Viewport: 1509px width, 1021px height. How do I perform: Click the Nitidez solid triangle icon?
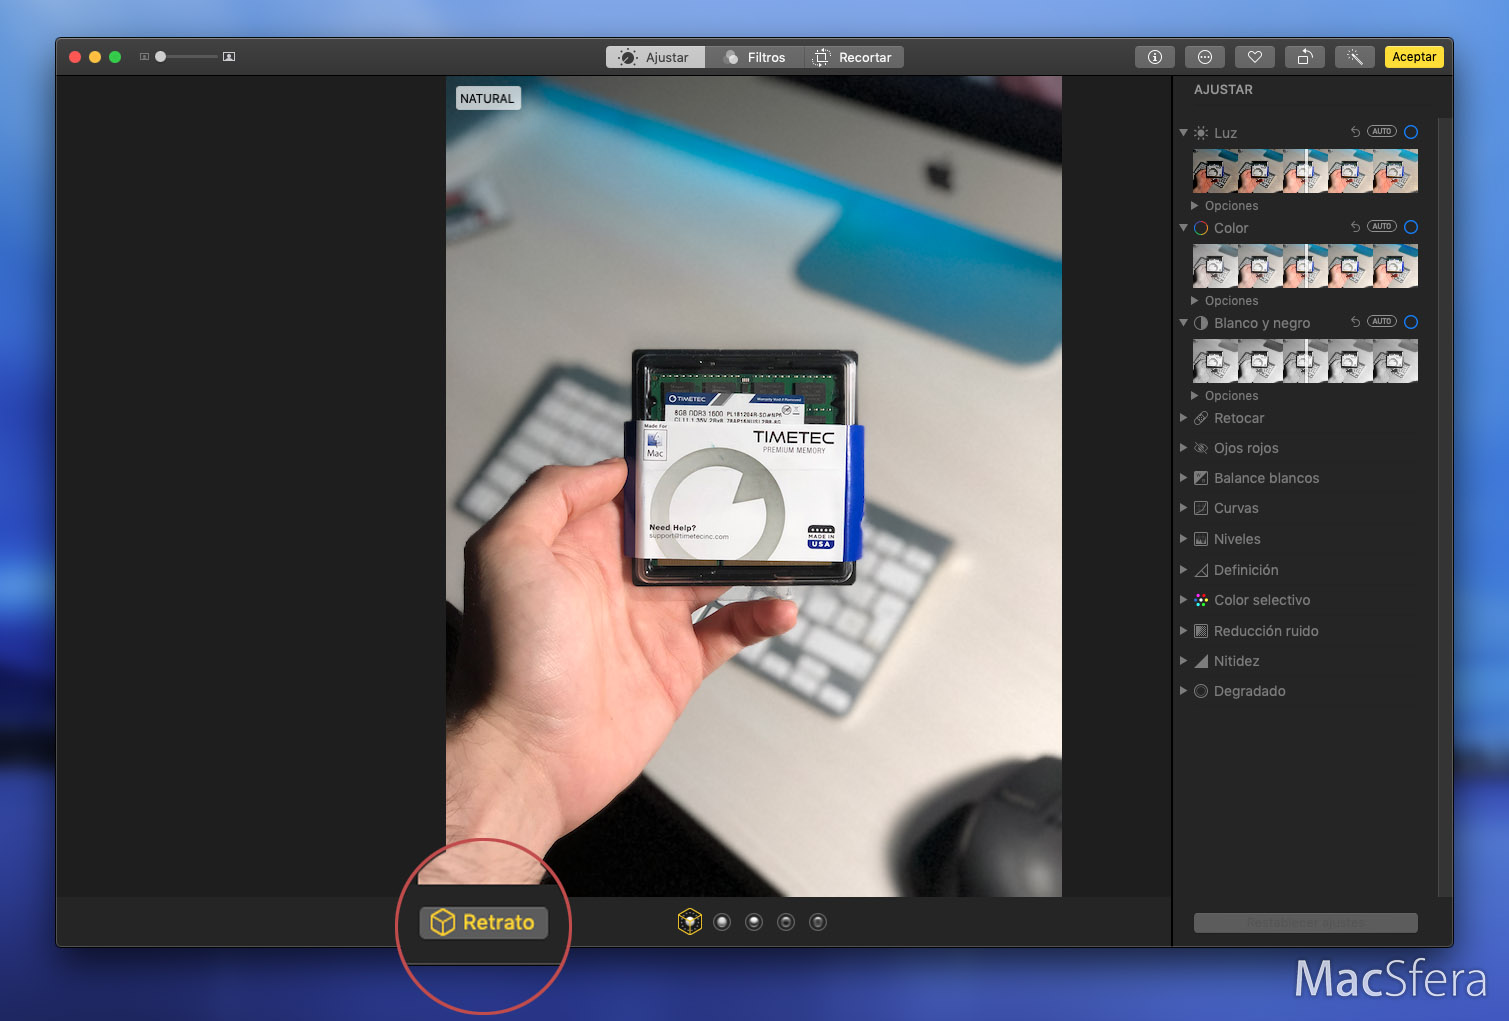pyautogui.click(x=1201, y=661)
